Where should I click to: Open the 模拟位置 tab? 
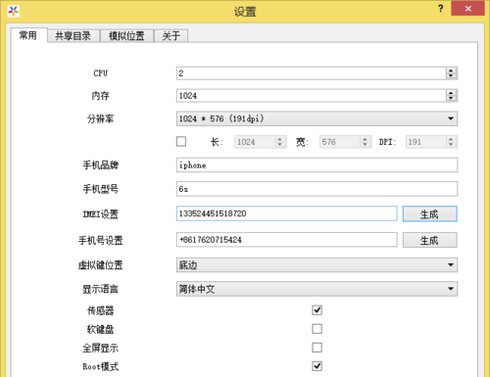(127, 36)
